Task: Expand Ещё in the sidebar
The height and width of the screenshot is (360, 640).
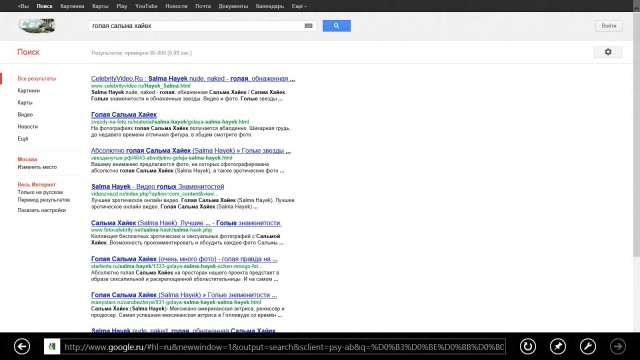Action: pos(23,138)
